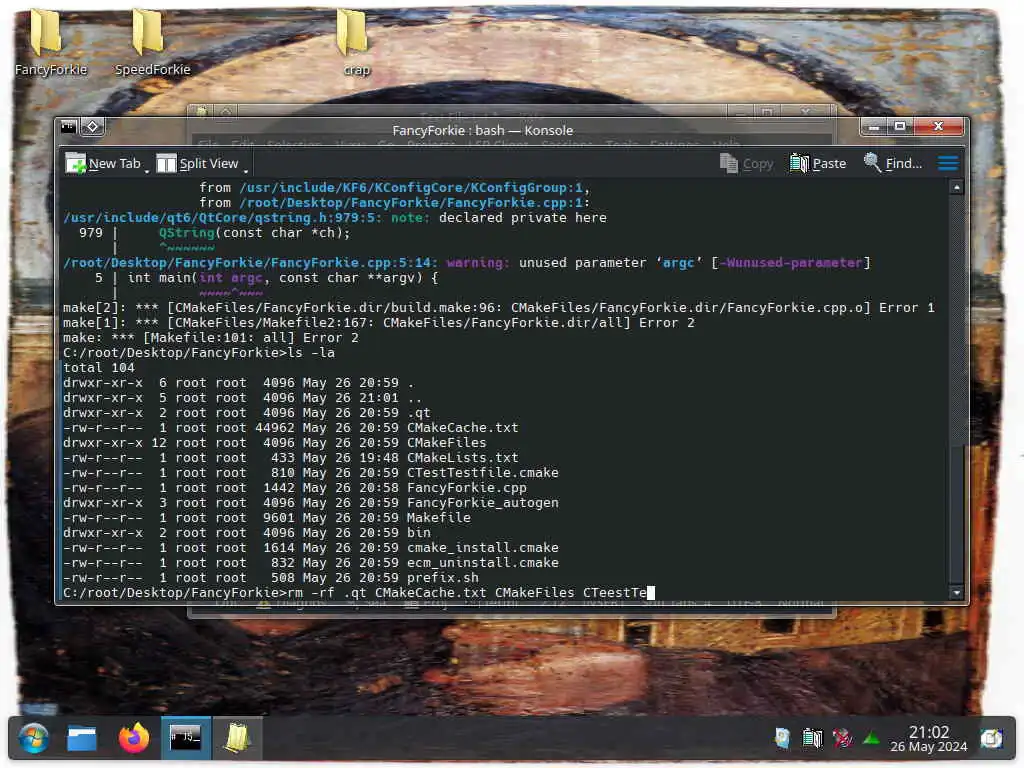Click the terminal vertical scrollbar track

pos(956,390)
